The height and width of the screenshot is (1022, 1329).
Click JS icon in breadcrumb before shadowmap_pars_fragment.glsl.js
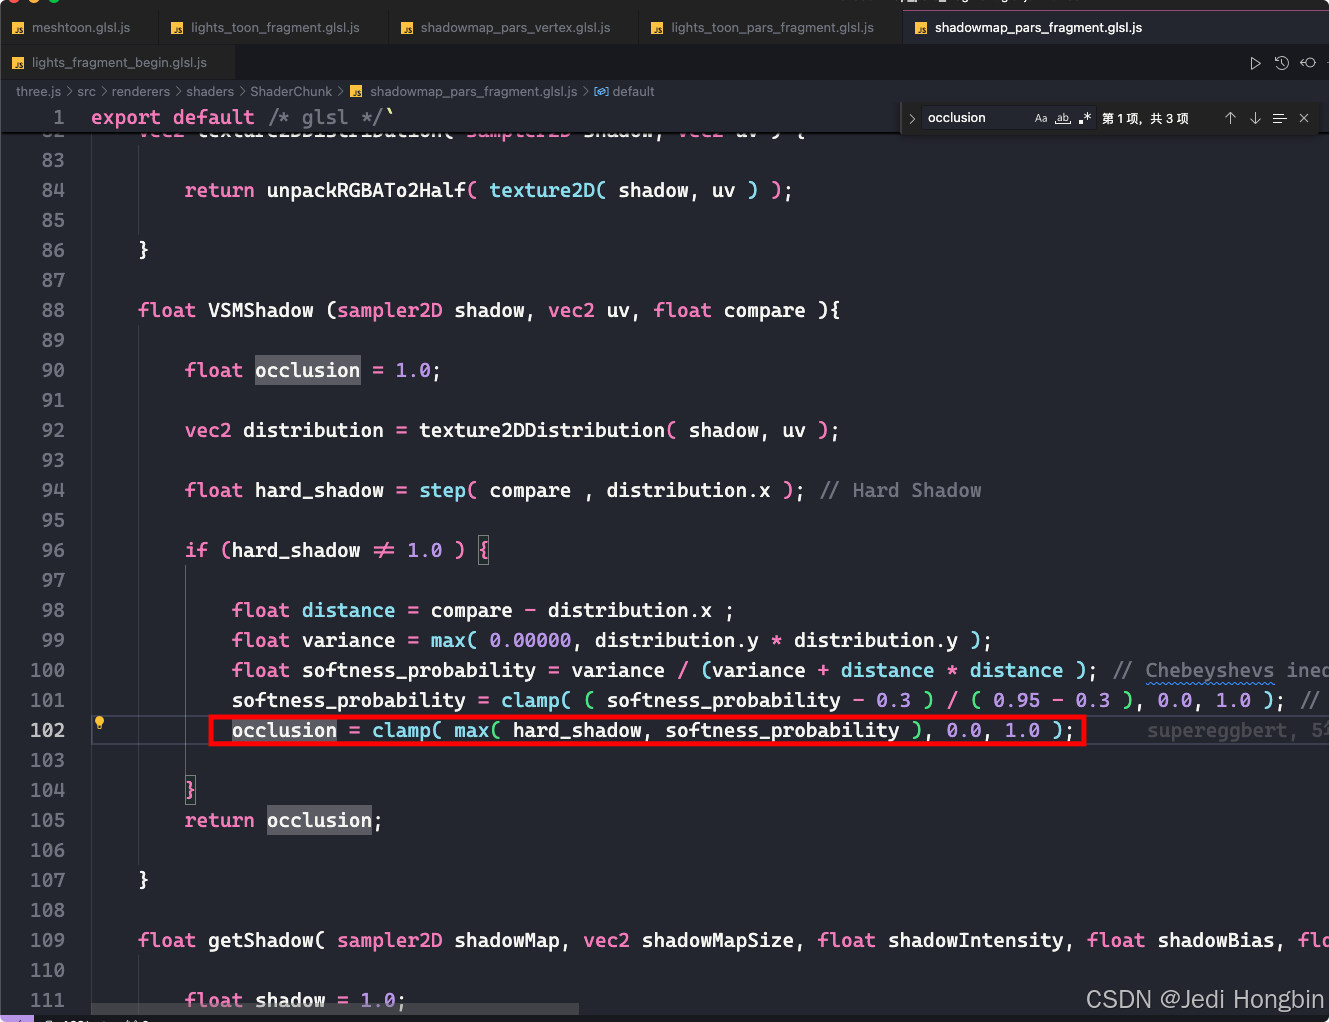point(356,92)
